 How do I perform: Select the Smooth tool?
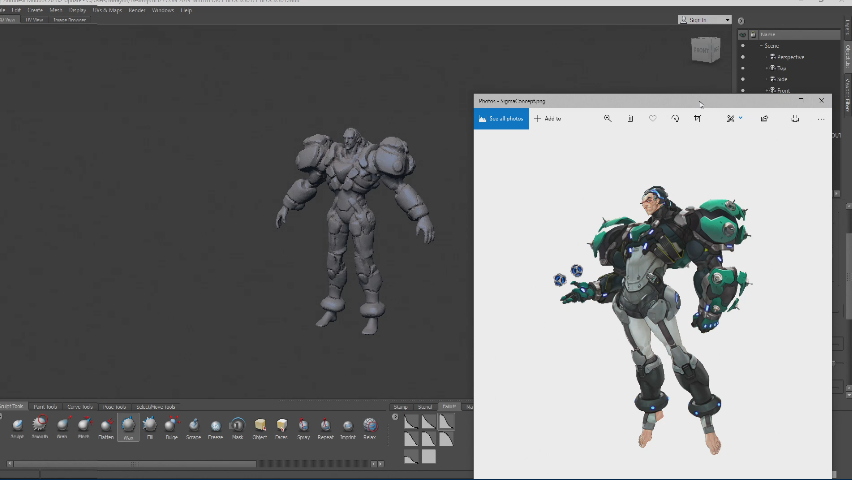click(40, 427)
